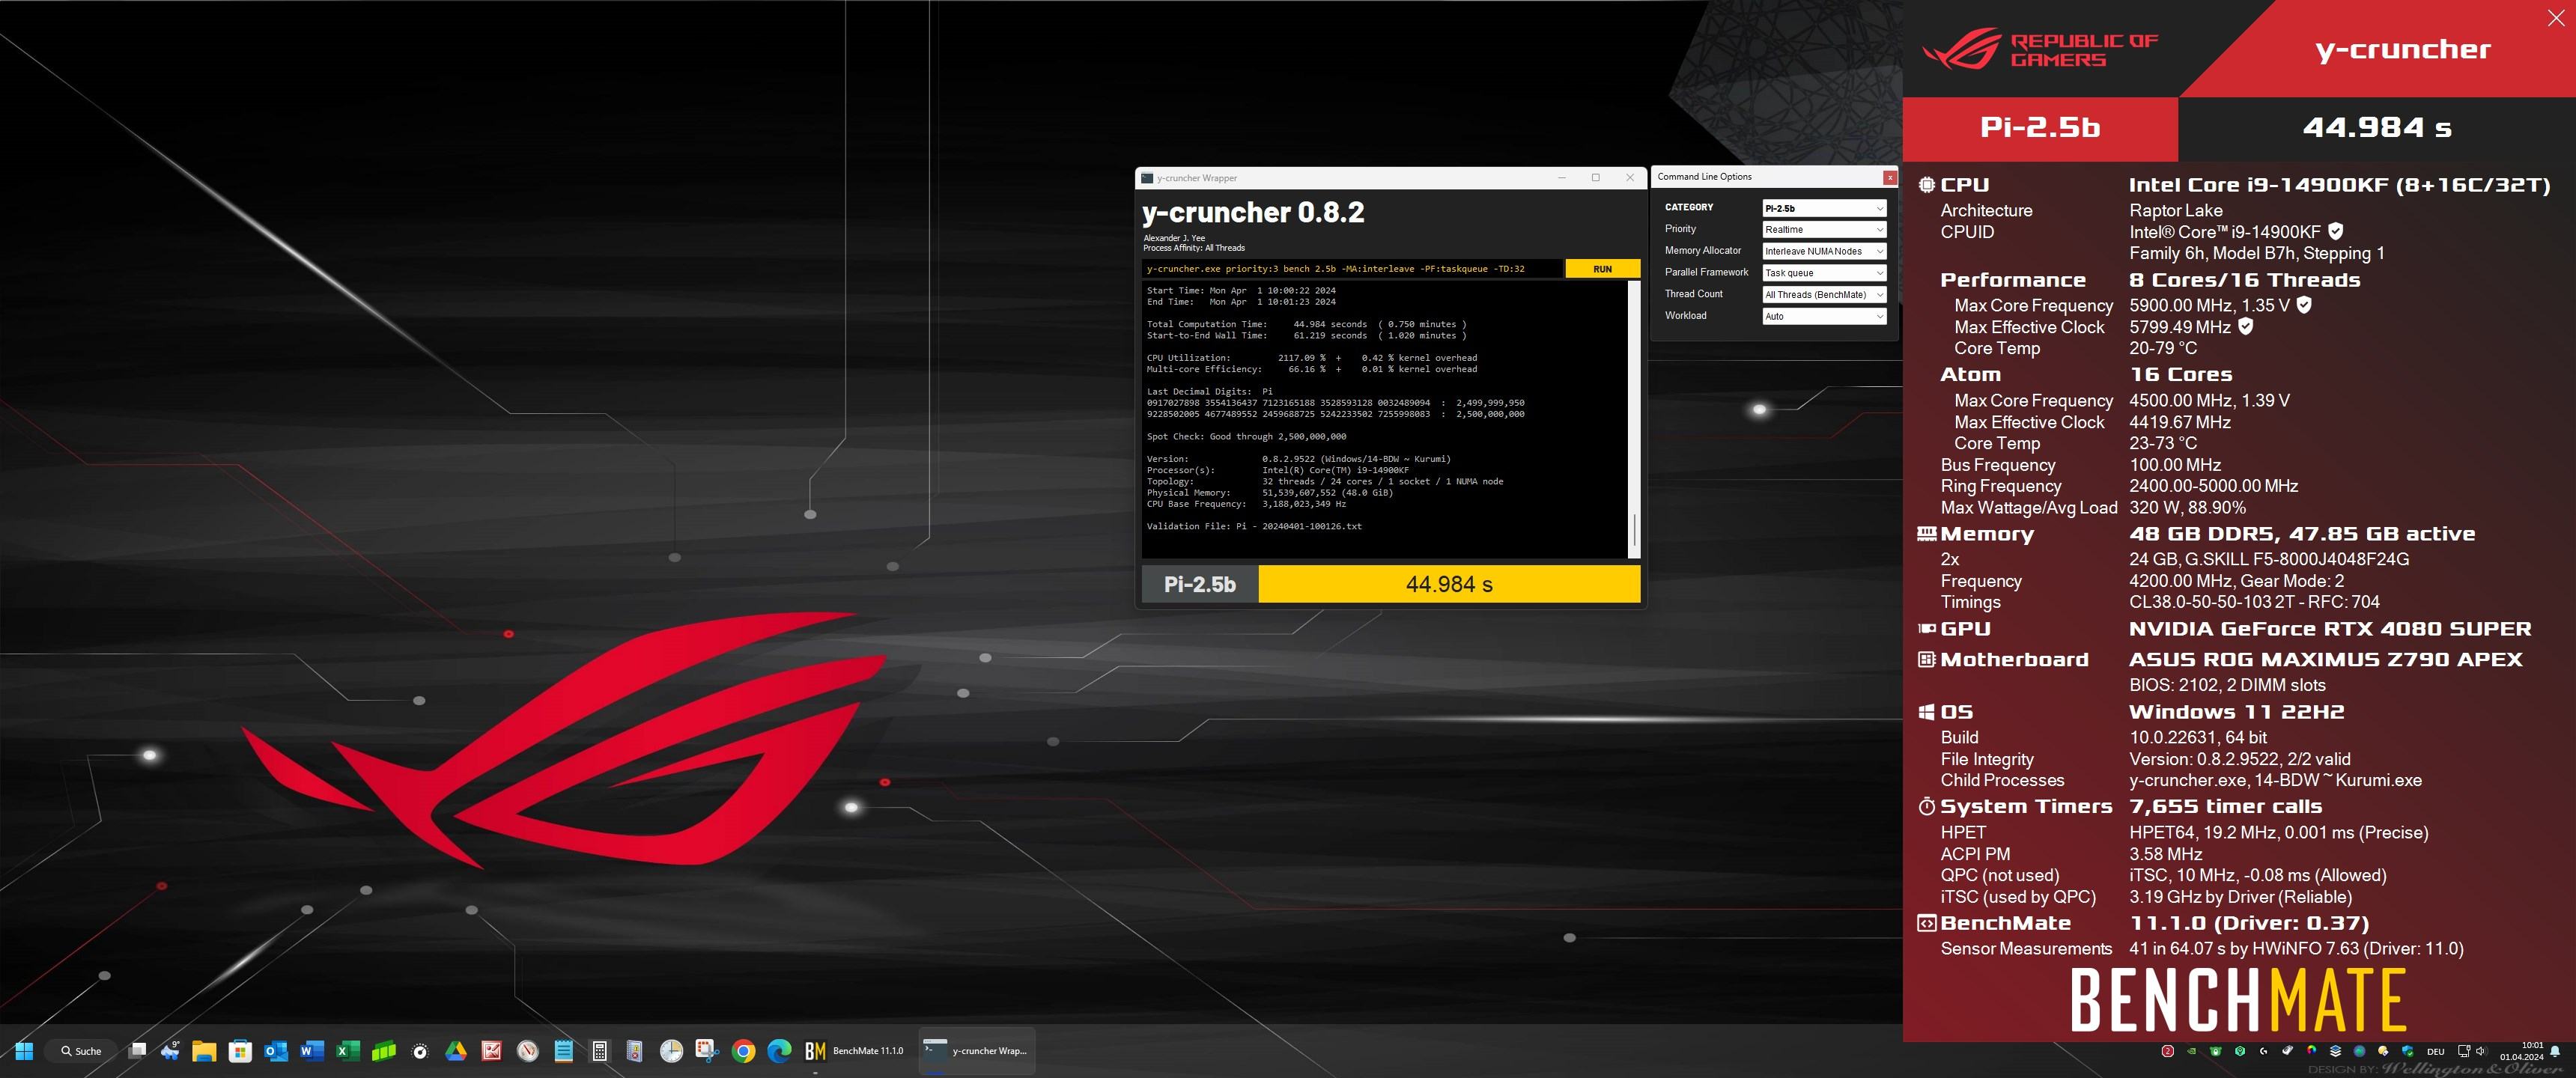2576x1078 pixels.
Task: Launch Snipping Tool from the taskbar
Action: [707, 1050]
